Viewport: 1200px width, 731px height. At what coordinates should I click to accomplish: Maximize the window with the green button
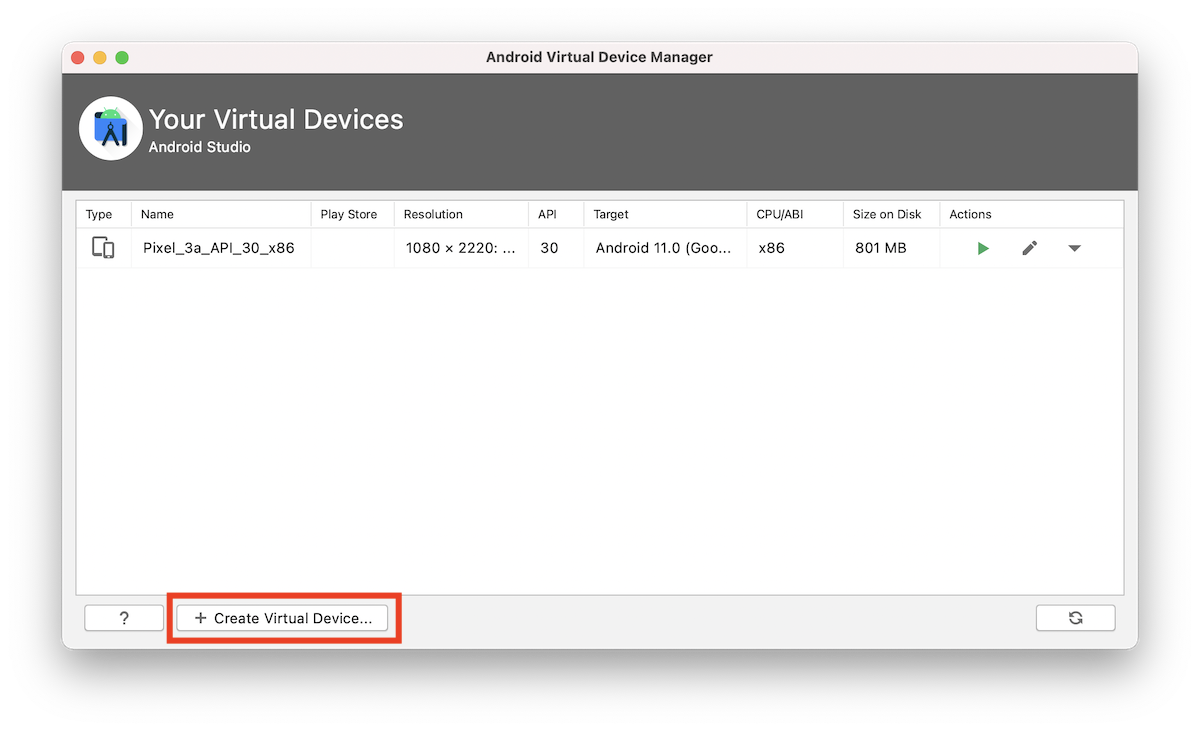click(122, 57)
